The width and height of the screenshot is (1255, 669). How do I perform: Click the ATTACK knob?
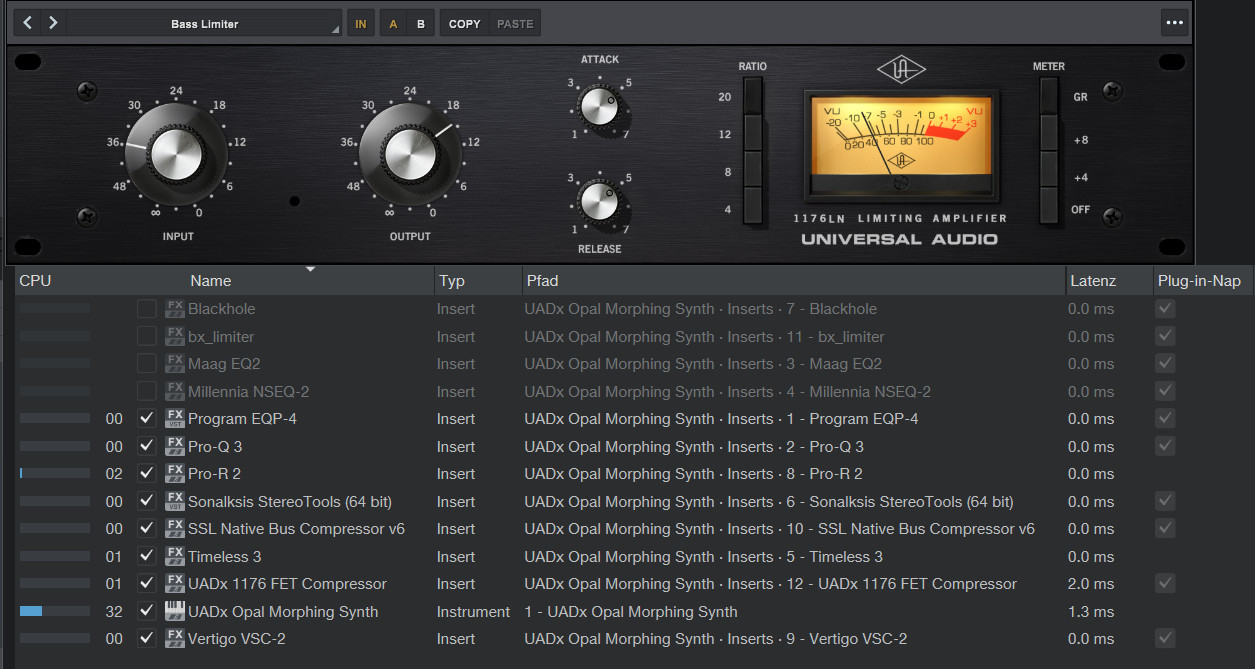tap(600, 106)
